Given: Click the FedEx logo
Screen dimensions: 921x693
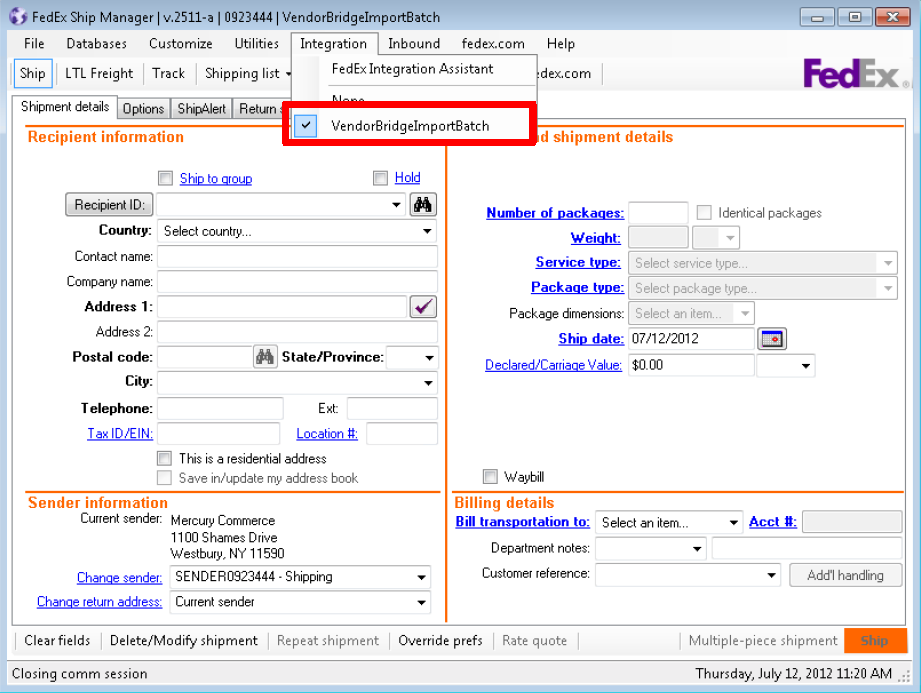Looking at the screenshot, I should click(x=856, y=73).
